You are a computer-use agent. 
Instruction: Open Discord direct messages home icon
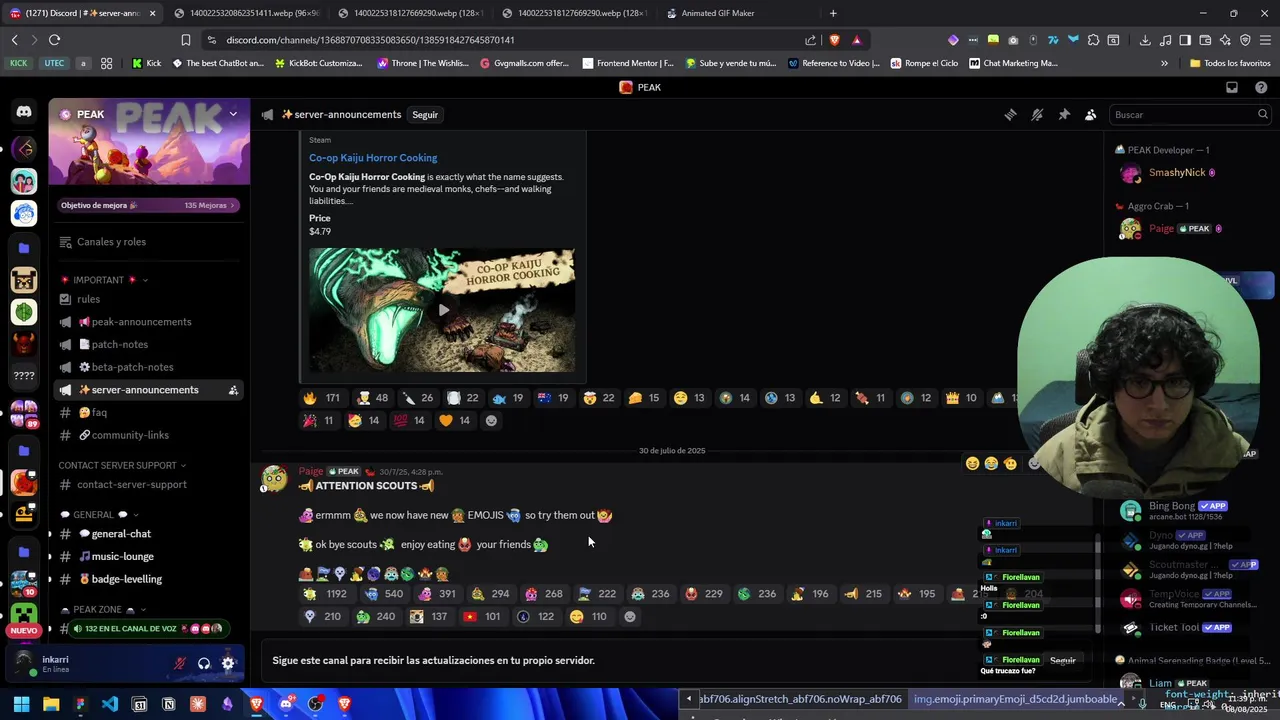[x=24, y=113]
